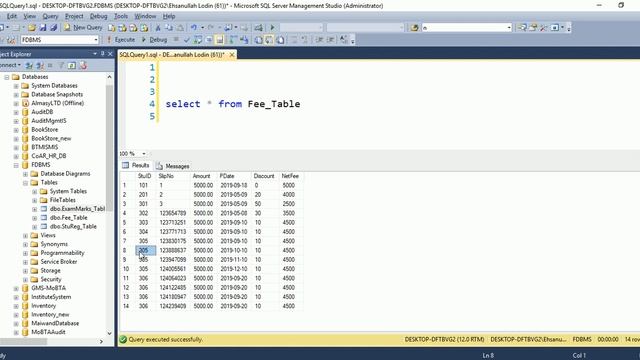Click Specify Values for Template Parameters icon

(343, 40)
